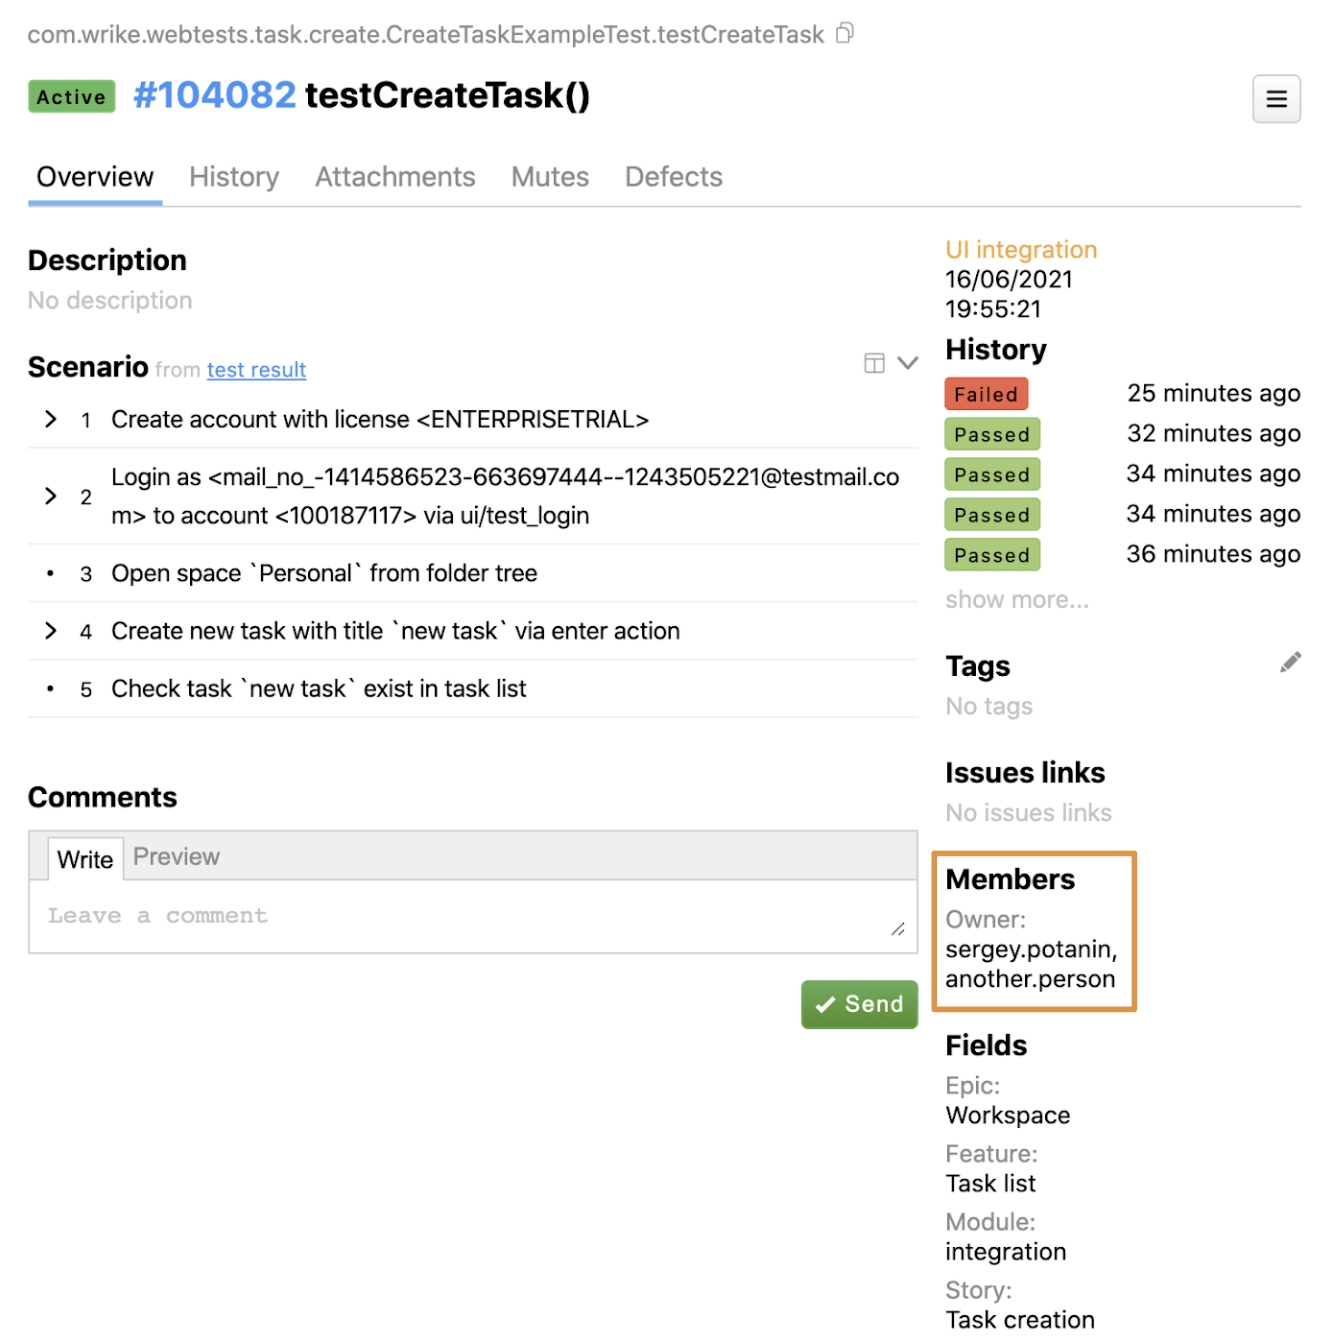Expand the scenario options chevron
This screenshot has width=1334, height=1338.
[x=908, y=363]
